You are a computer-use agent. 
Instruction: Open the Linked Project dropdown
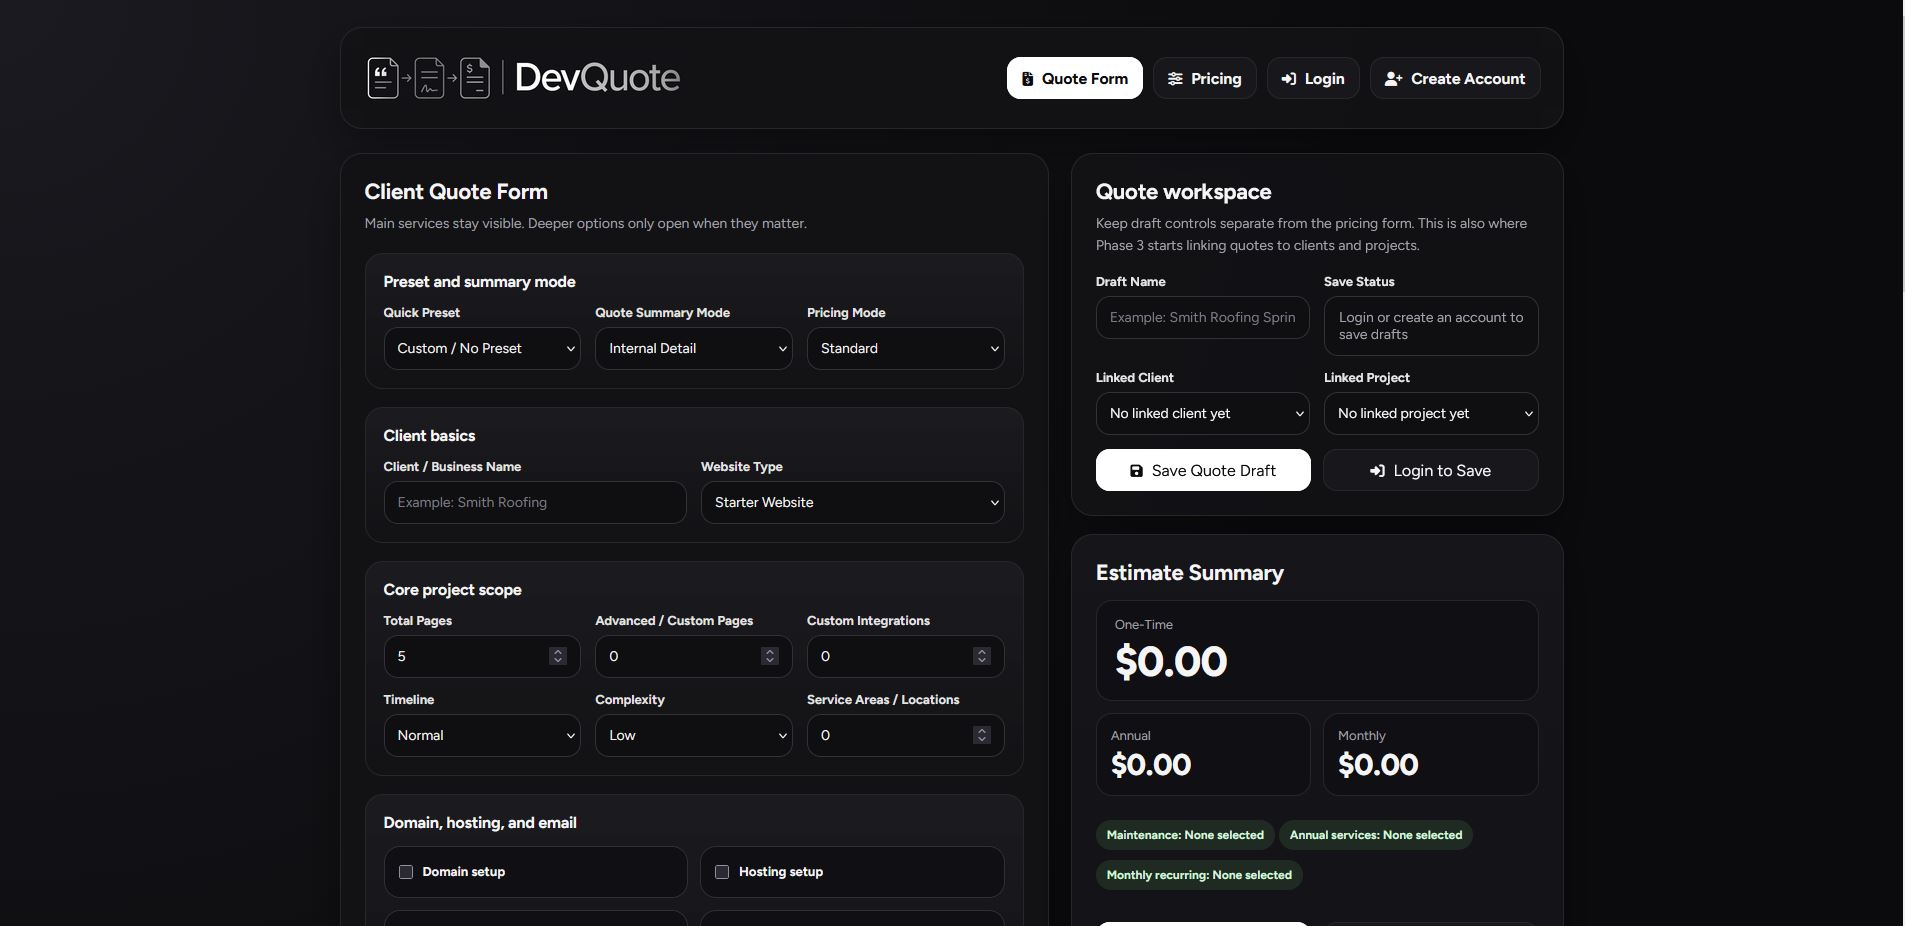(1431, 413)
